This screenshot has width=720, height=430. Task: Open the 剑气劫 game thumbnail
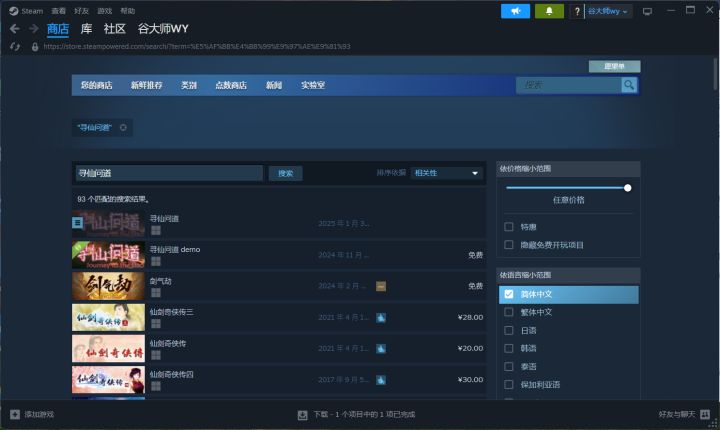pyautogui.click(x=108, y=286)
